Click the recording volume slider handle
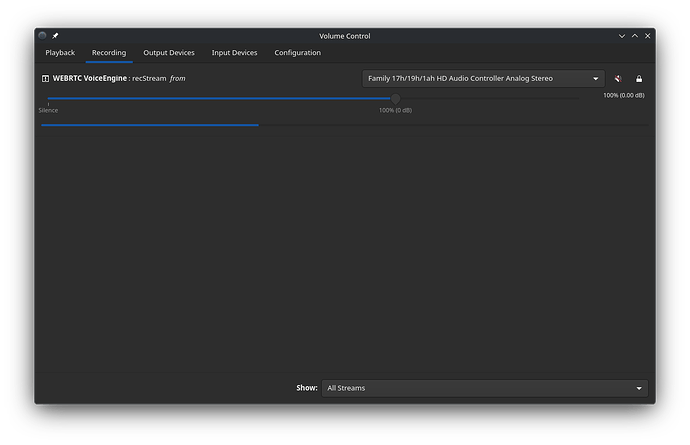Viewport: 690px width, 445px height. [395, 99]
